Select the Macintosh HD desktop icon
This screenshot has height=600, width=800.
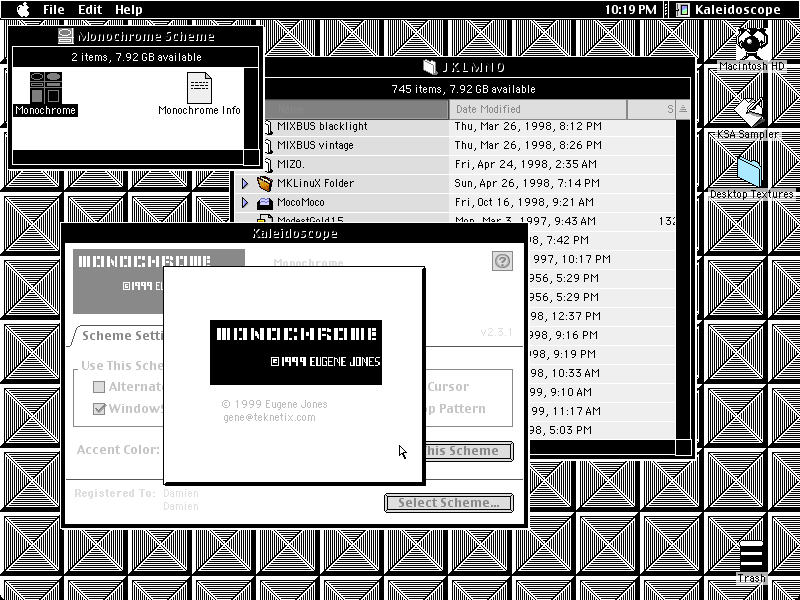[x=752, y=44]
